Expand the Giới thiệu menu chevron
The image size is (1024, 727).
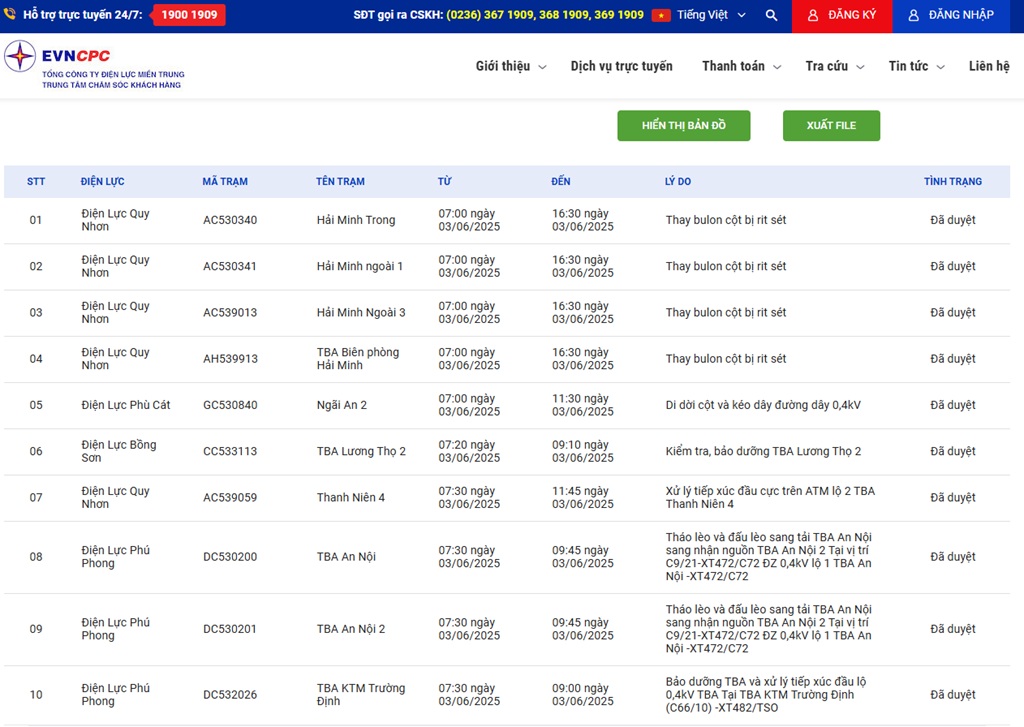tap(542, 67)
